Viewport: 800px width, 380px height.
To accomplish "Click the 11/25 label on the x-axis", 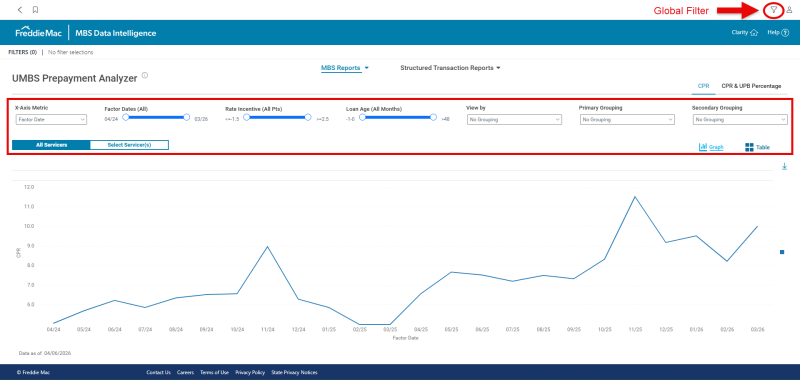I will coord(635,330).
